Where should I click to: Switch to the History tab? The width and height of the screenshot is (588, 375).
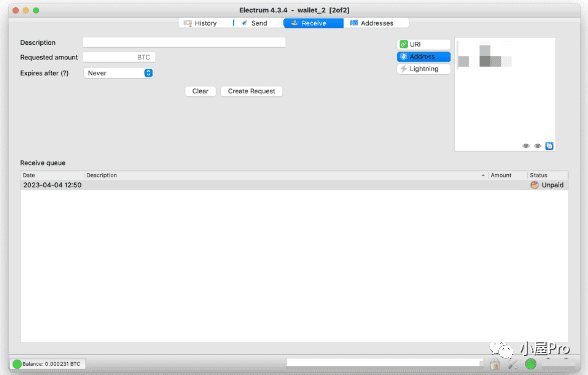coord(201,23)
